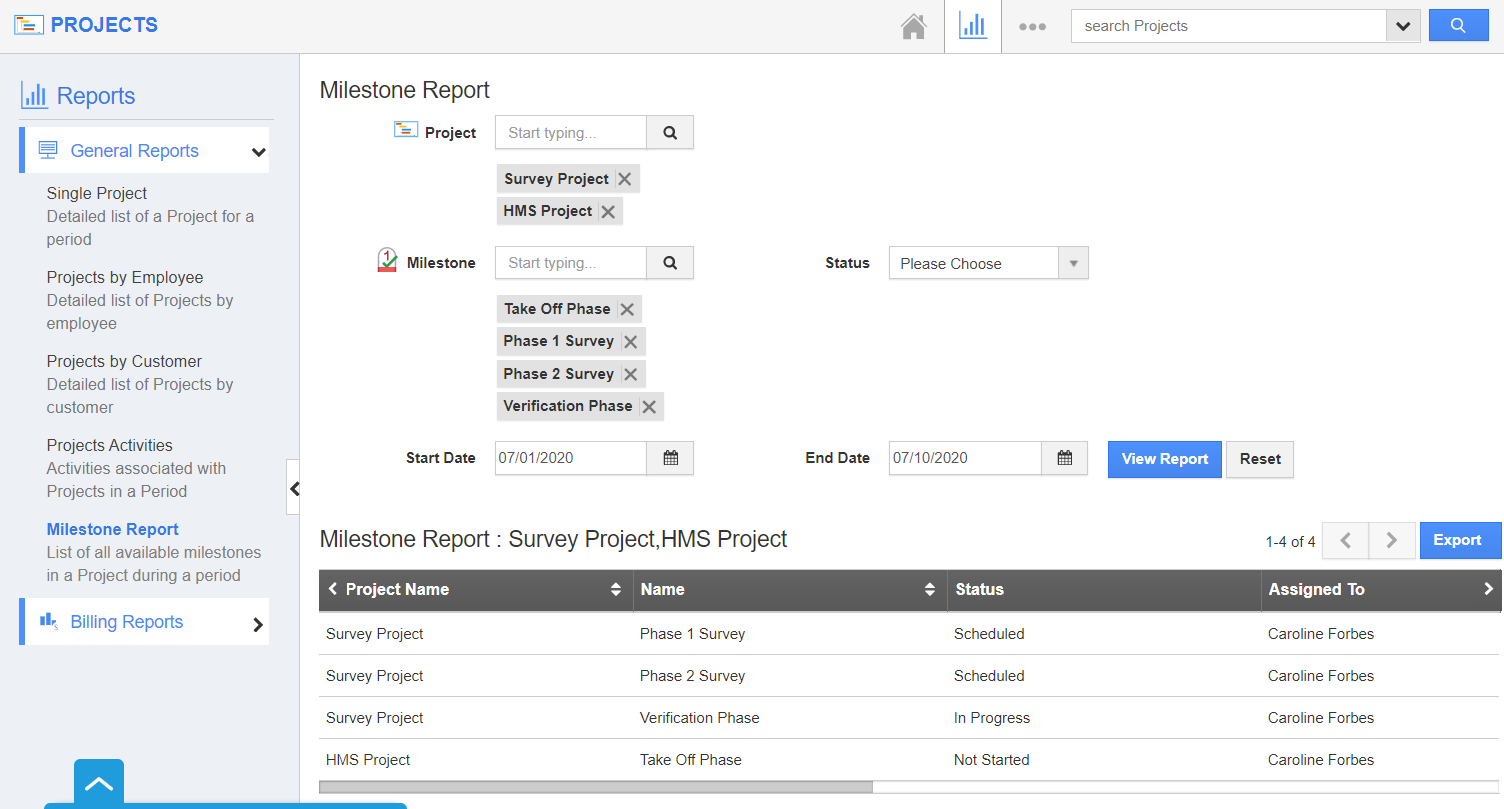Go to the Home icon
1504x809 pixels.
(x=913, y=27)
